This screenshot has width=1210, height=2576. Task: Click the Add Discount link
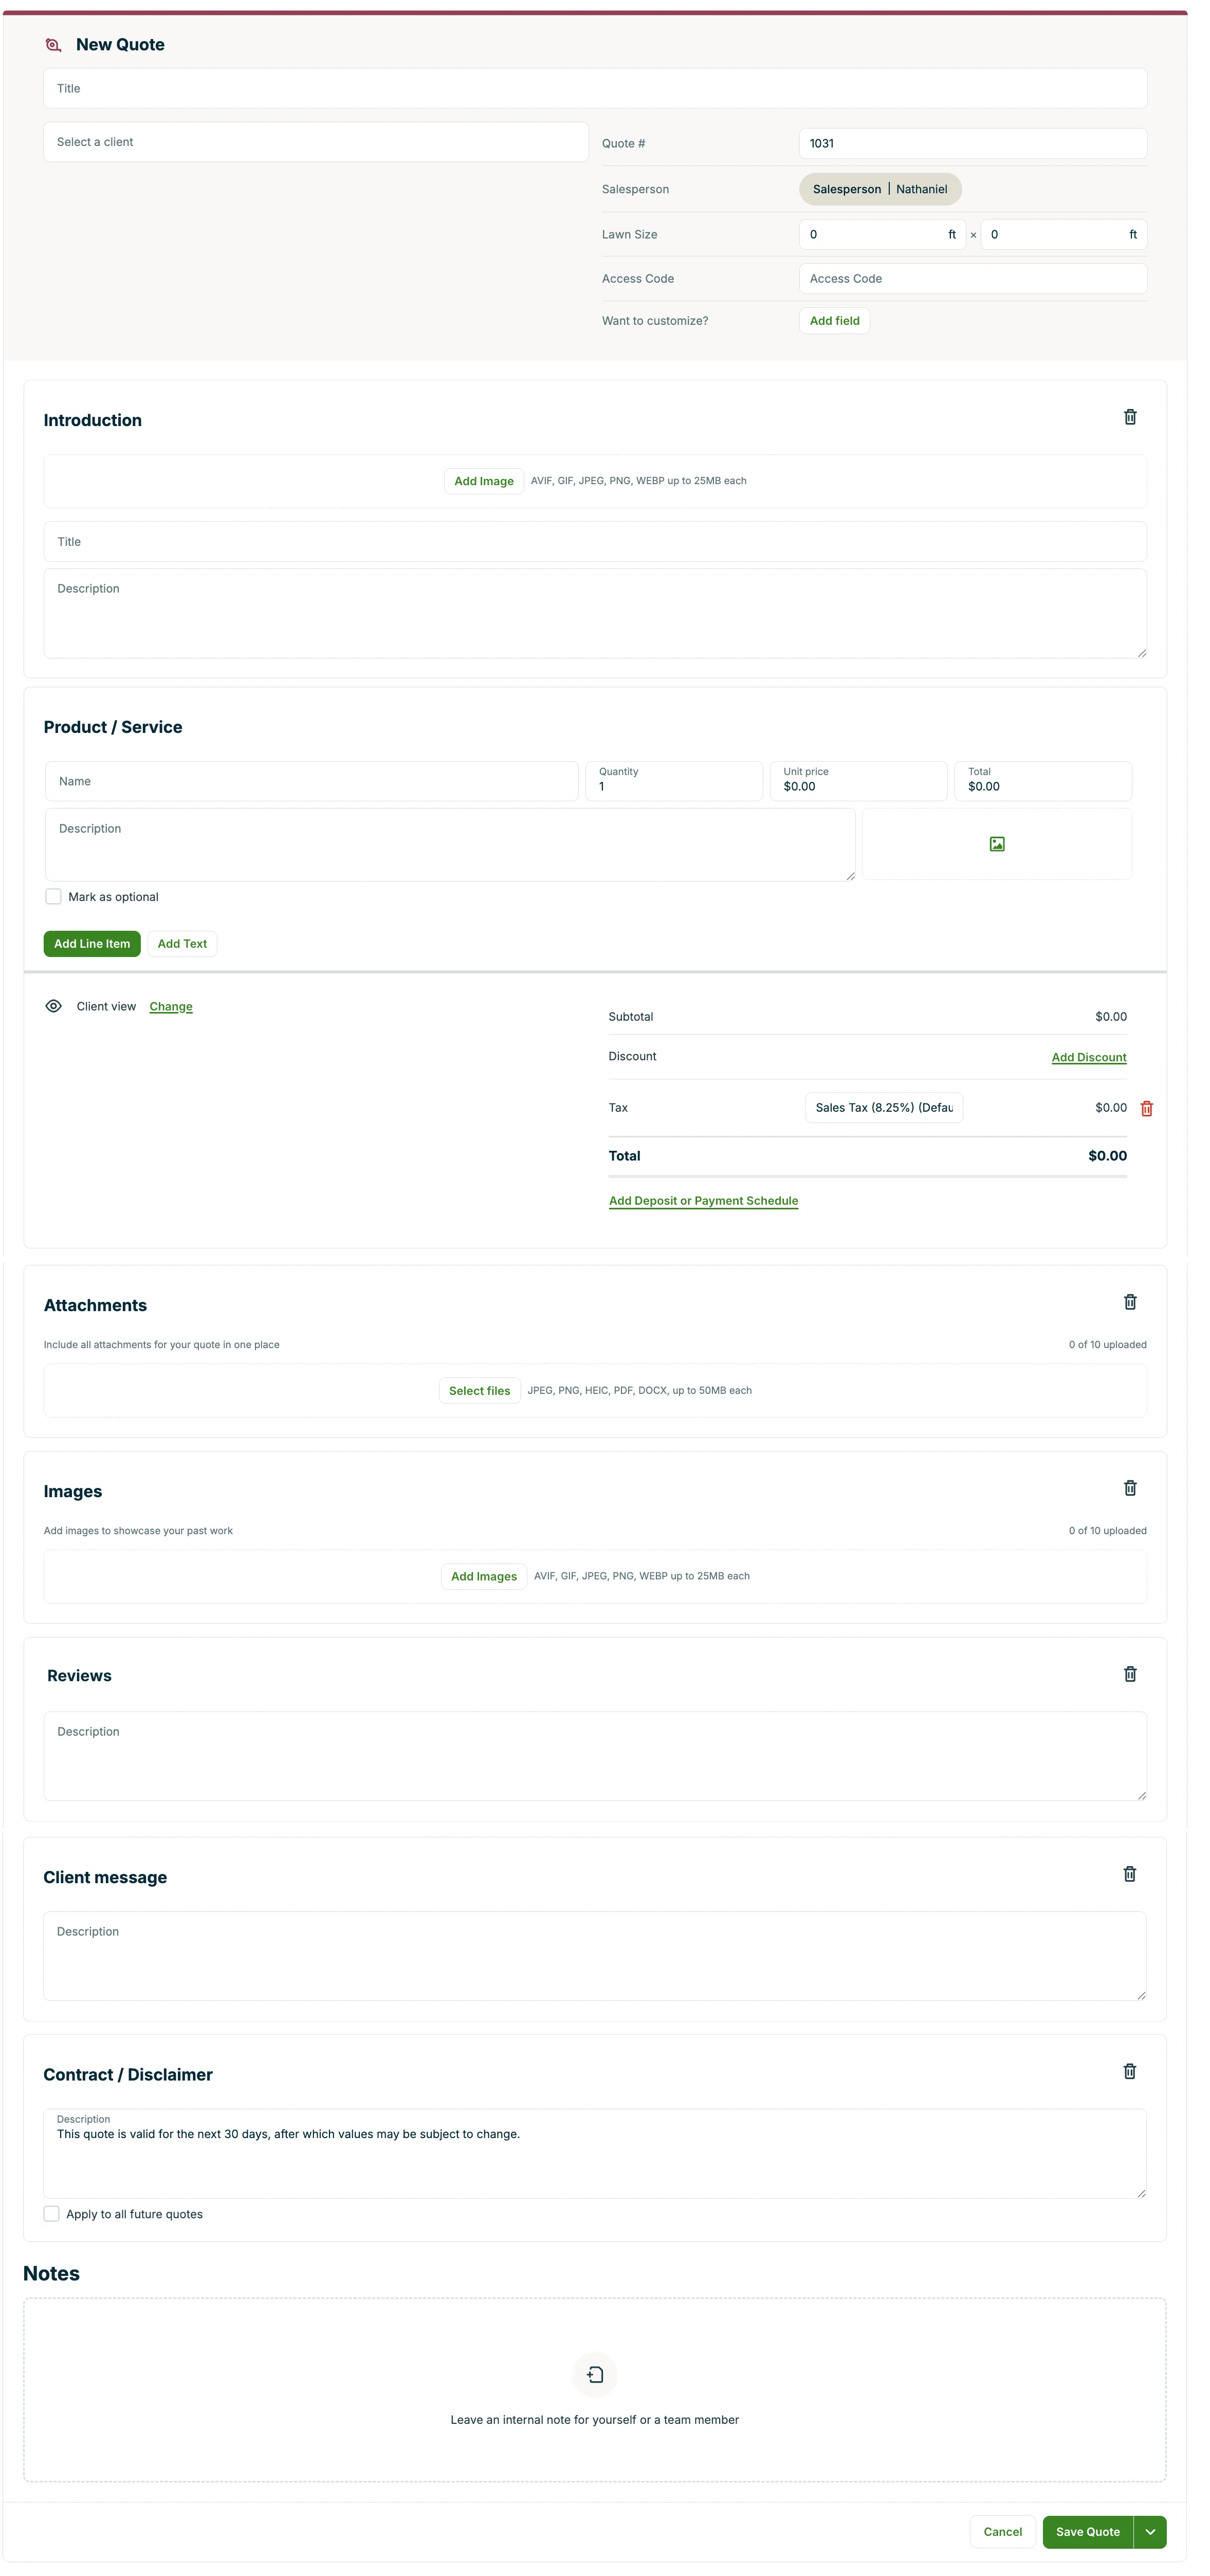coord(1089,1057)
